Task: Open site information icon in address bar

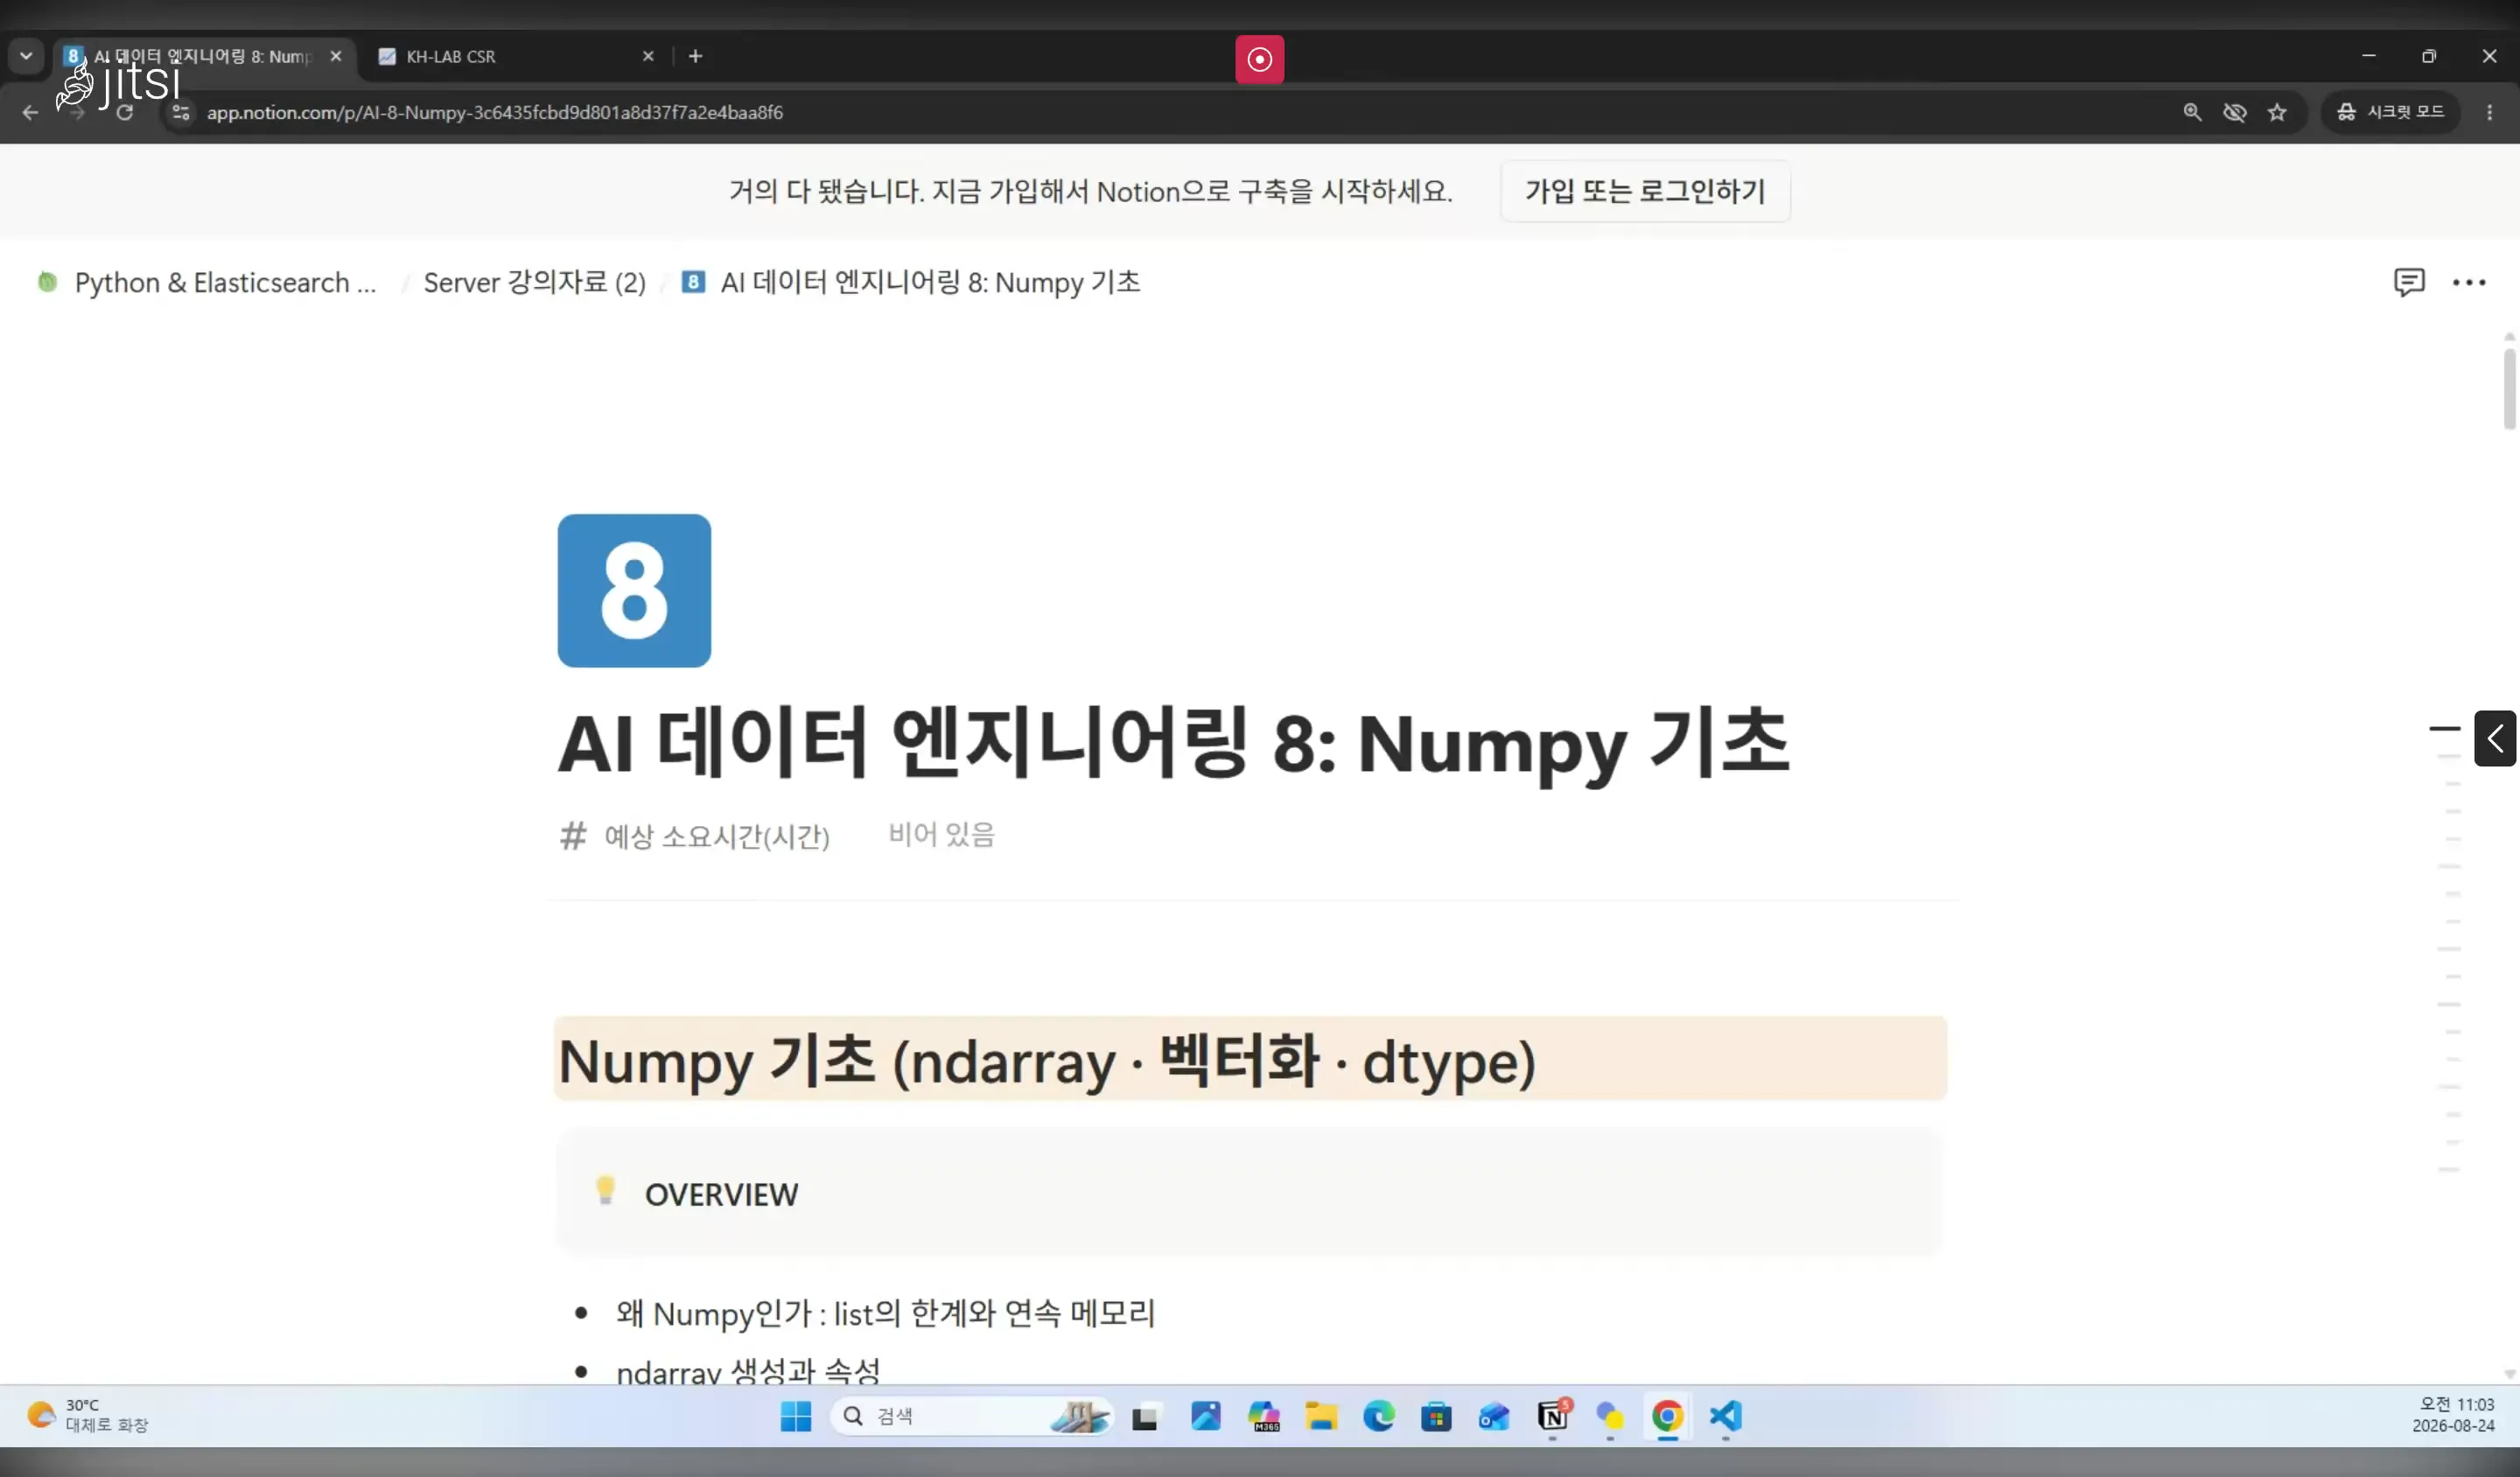Action: click(181, 112)
